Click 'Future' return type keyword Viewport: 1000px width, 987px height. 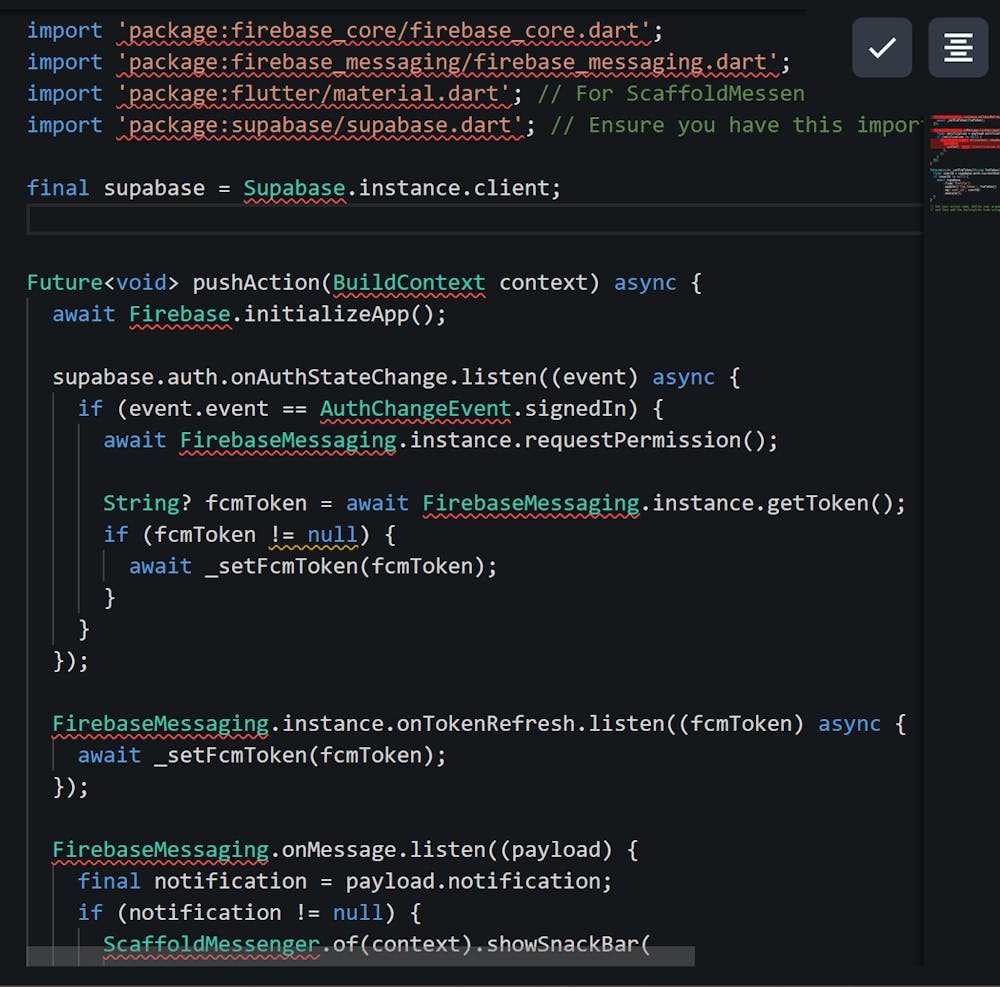pos(65,282)
